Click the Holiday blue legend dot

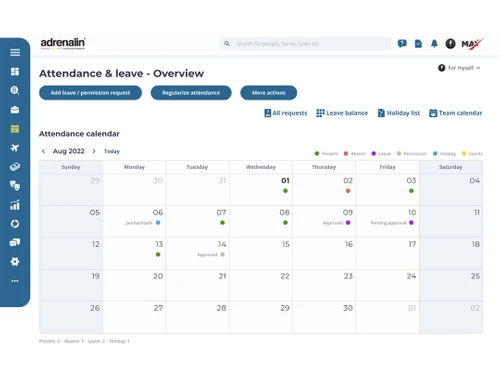(x=435, y=154)
